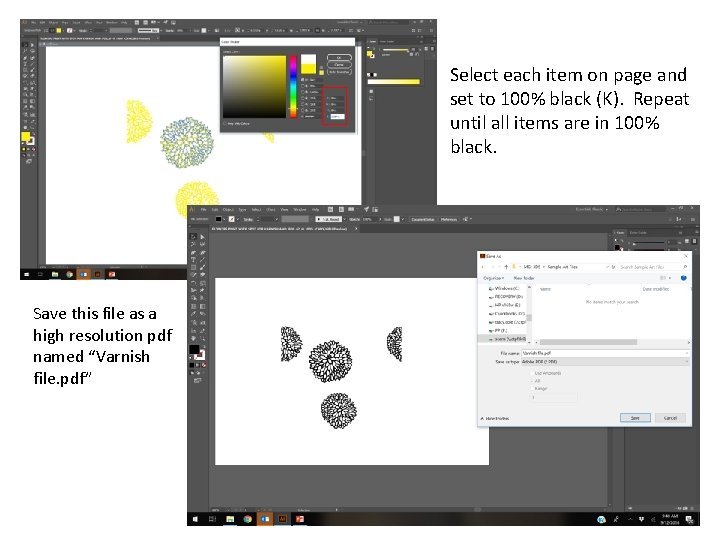Image resolution: width=720 pixels, height=540 pixels.
Task: Click New folder in the Save As dialog
Action: pos(524,278)
